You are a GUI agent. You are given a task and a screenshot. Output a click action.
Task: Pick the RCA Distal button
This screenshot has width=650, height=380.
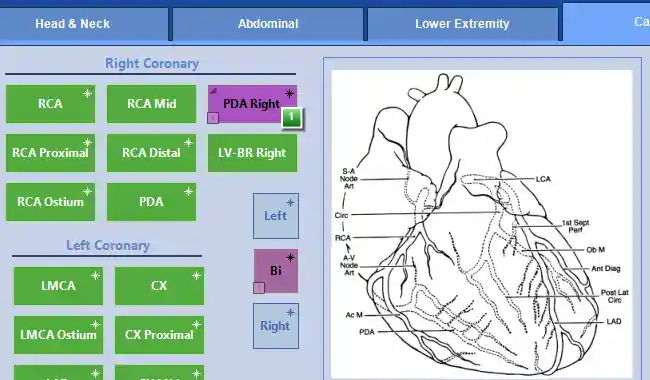tap(151, 152)
